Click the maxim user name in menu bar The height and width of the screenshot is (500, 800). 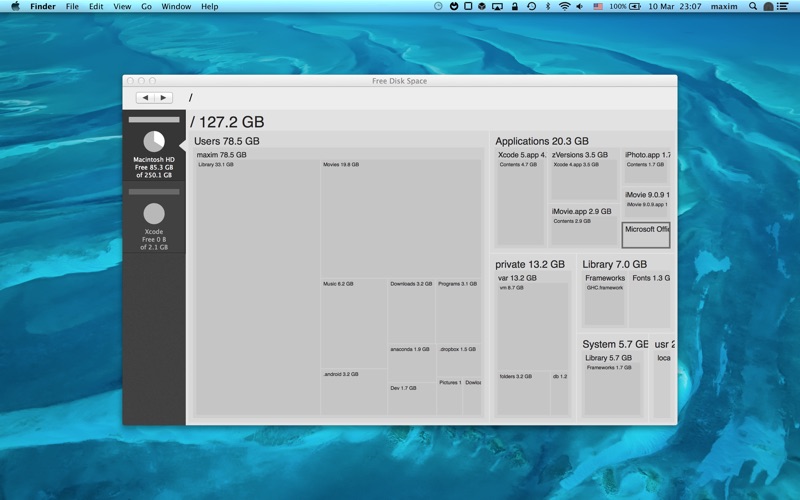click(x=724, y=6)
